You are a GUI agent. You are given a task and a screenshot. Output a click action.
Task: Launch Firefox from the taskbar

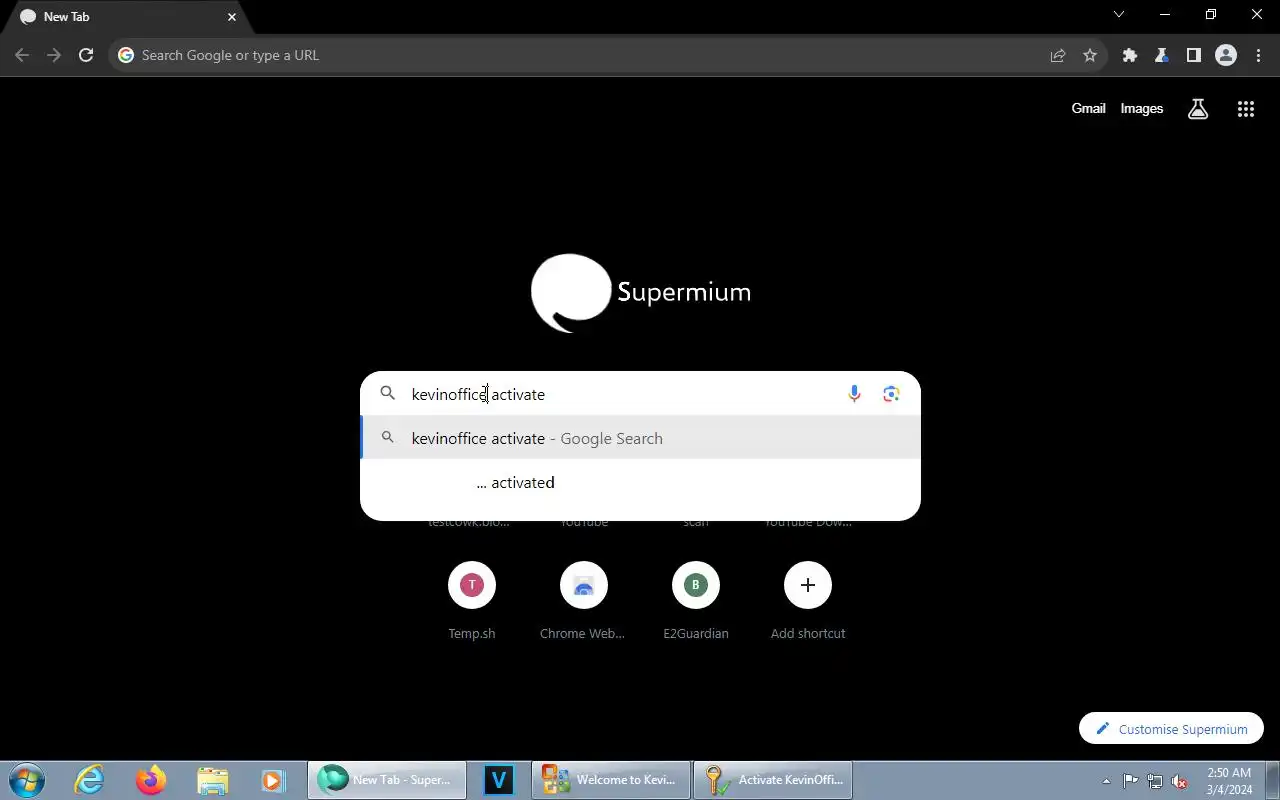151,780
